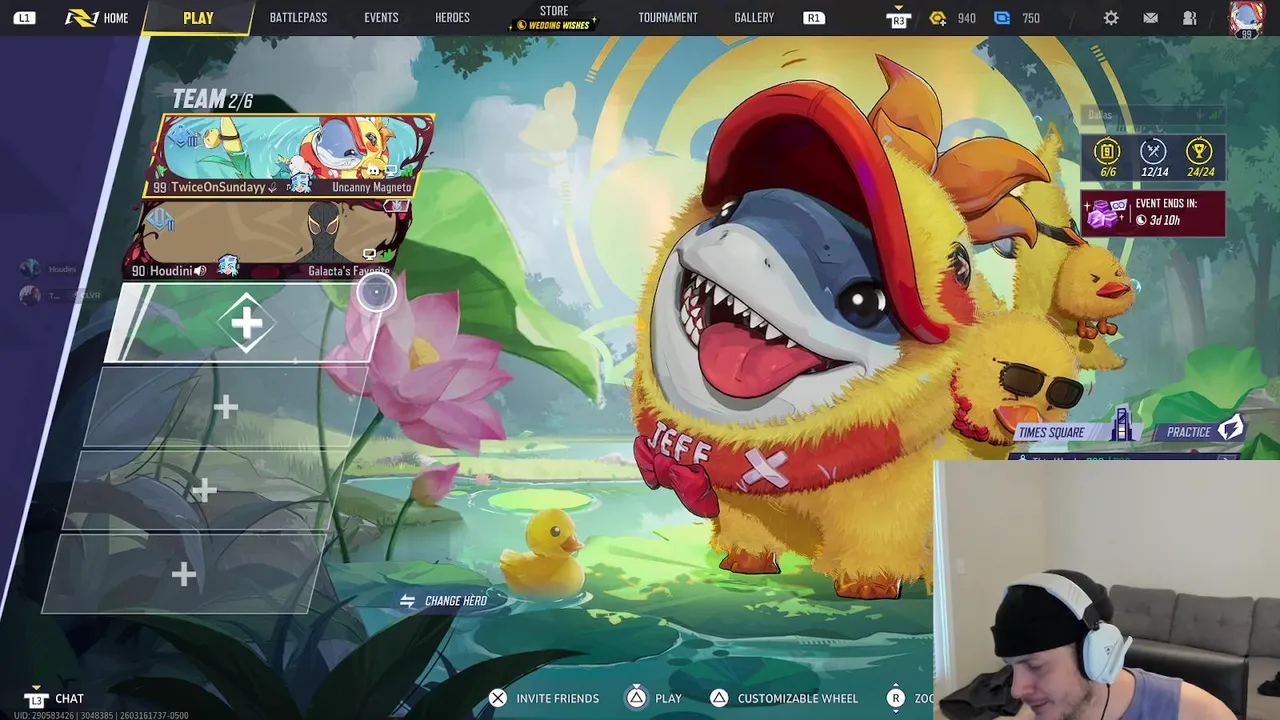Open the Battlepass tab
This screenshot has height=720, width=1280.
(x=298, y=18)
